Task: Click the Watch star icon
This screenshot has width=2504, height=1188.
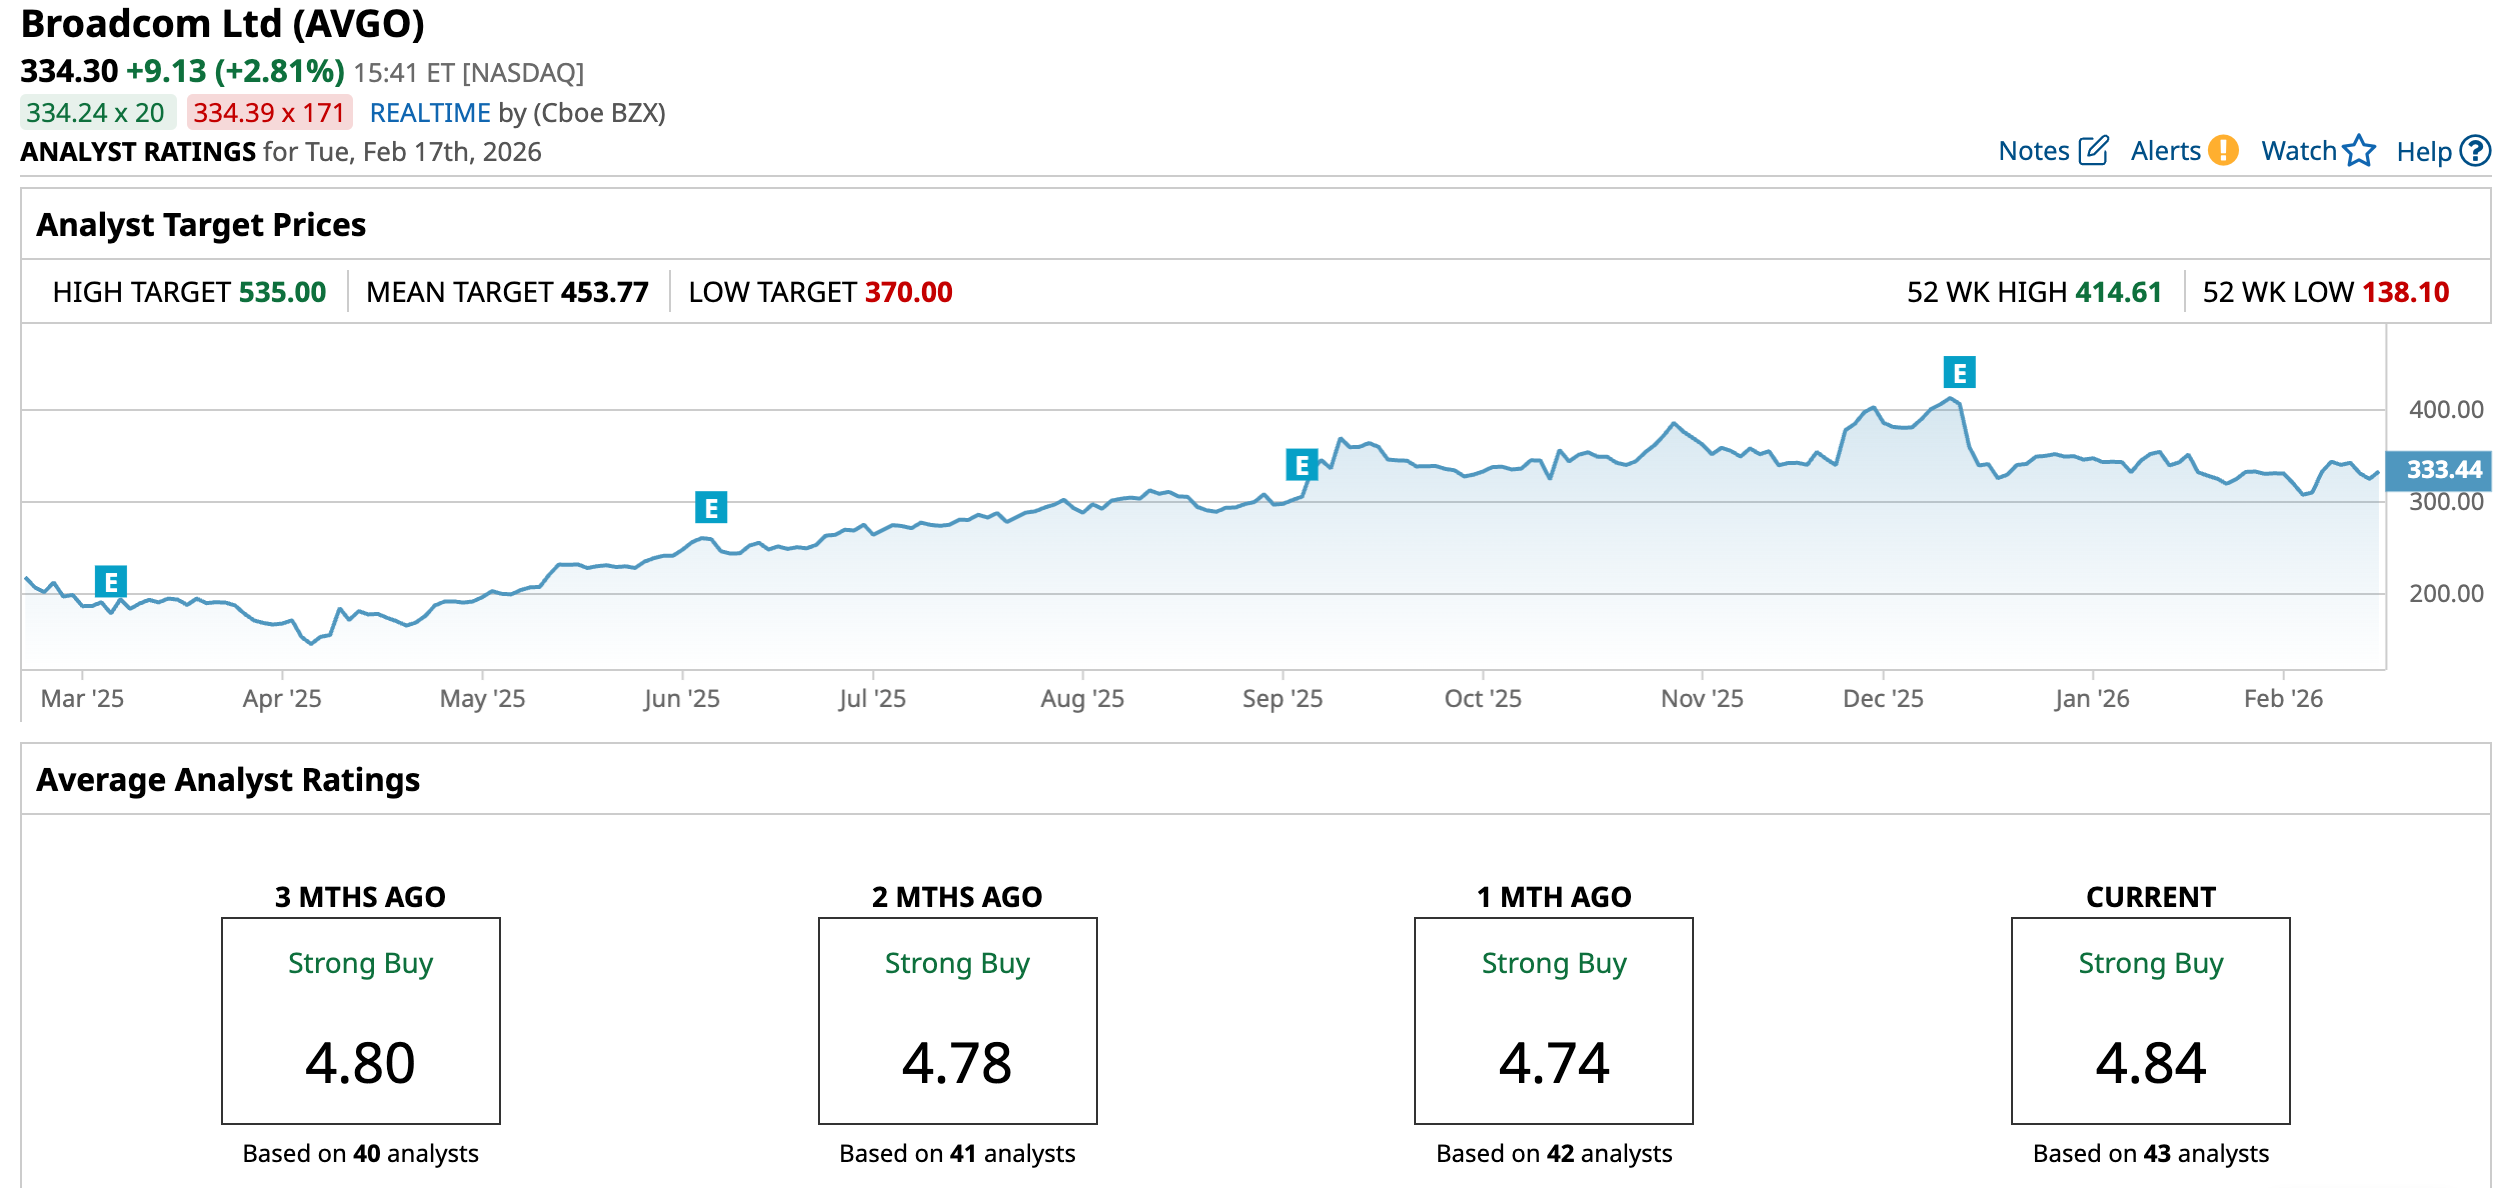Action: pyautogui.click(x=2359, y=150)
